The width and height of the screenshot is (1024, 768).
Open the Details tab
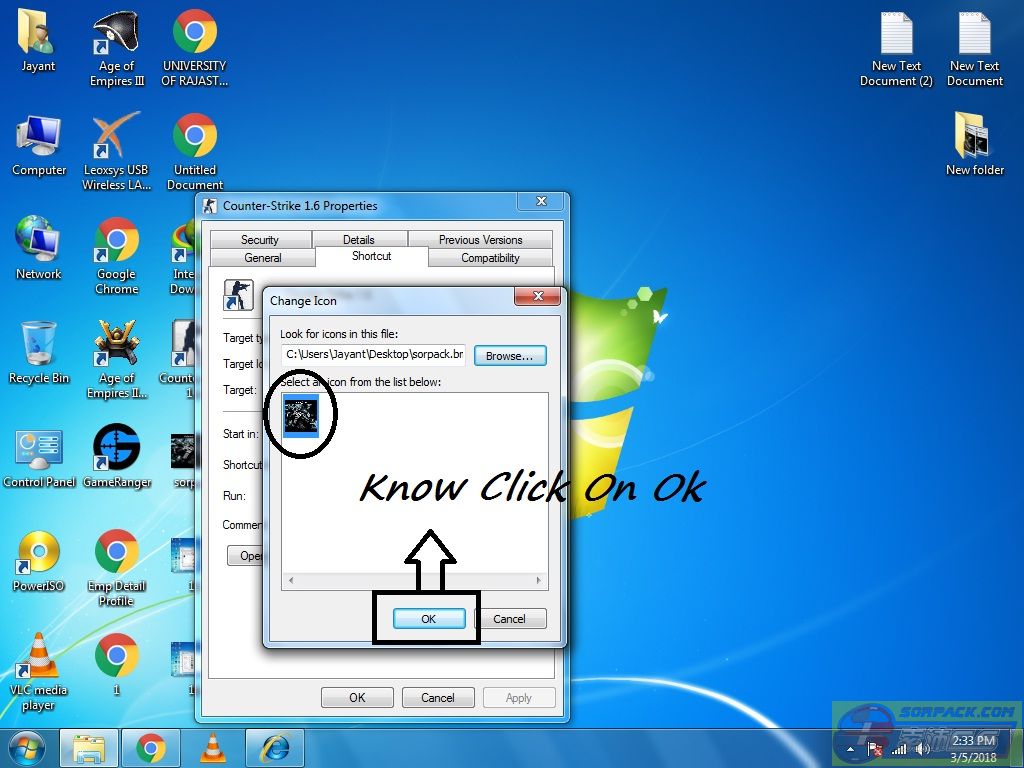coord(359,240)
